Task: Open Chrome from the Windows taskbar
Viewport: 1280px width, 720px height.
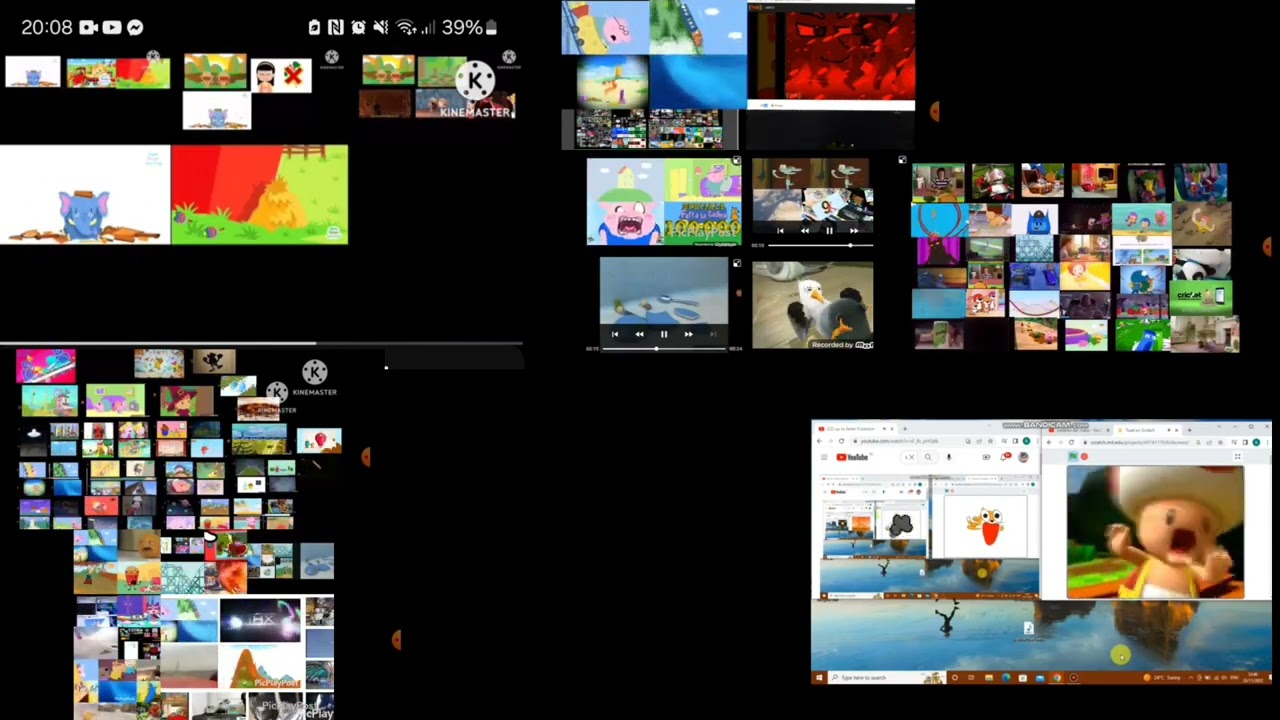Action: 1057,678
